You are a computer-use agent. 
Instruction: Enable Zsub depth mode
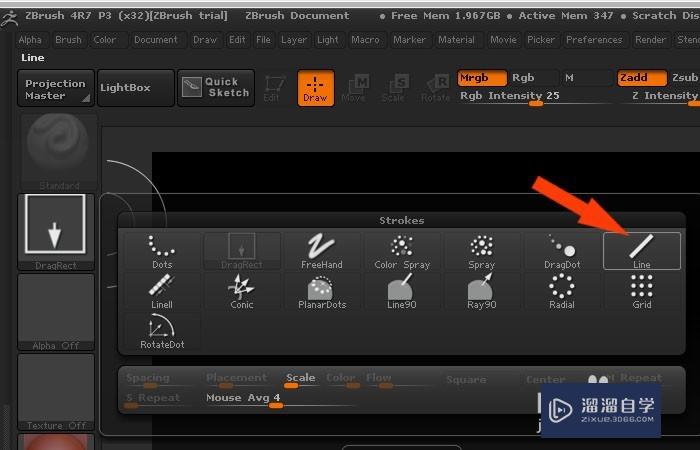pos(684,78)
